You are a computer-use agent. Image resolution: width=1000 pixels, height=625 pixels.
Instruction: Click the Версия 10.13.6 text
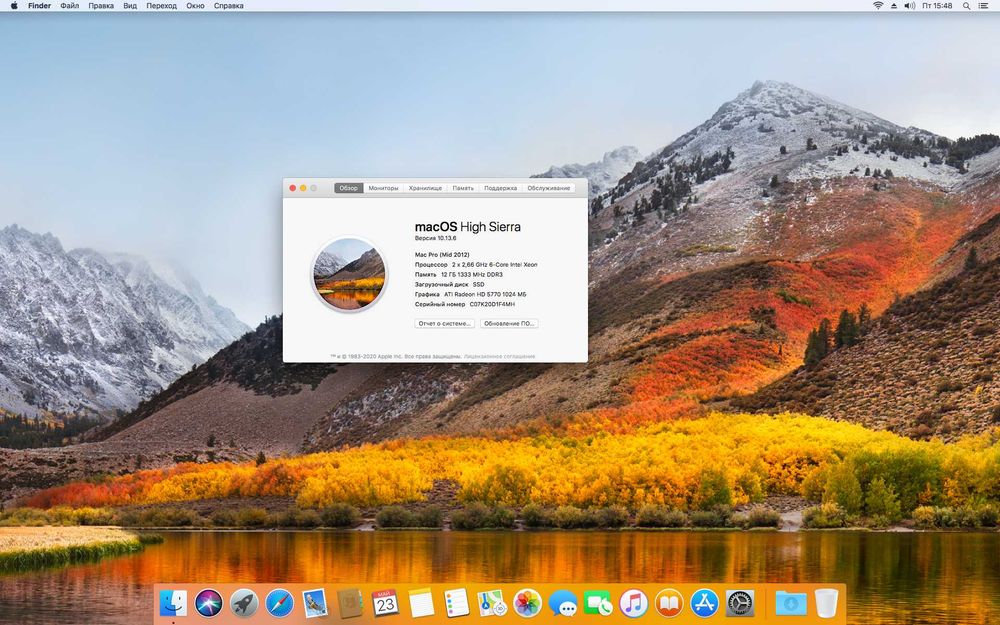click(436, 238)
